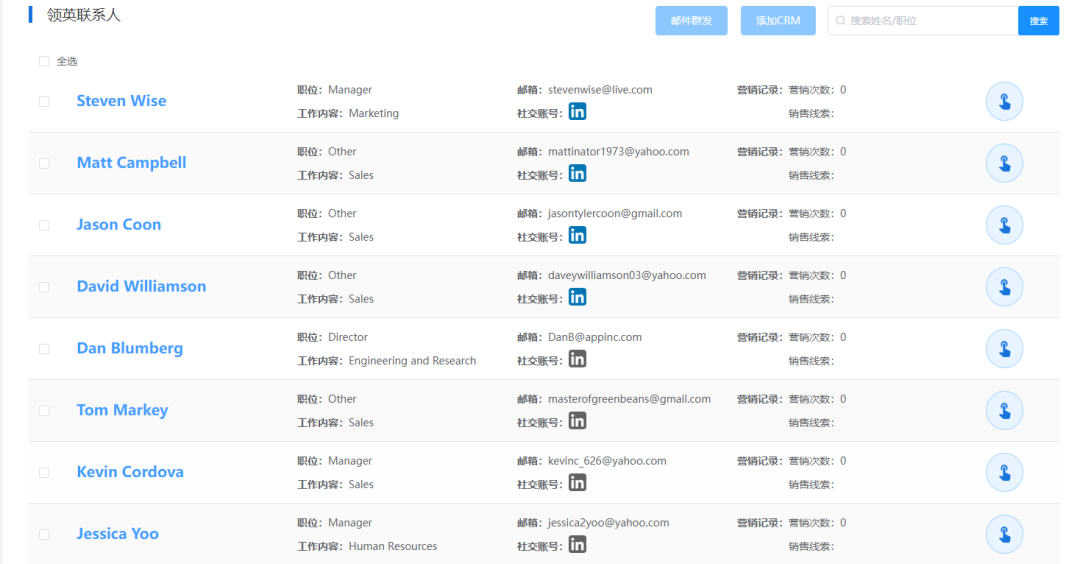
Task: Select email stevenwise@live.com
Action: click(600, 90)
